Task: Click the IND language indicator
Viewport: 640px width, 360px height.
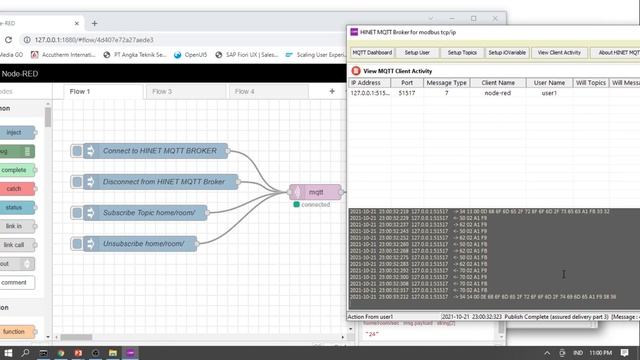Action: pyautogui.click(x=578, y=353)
